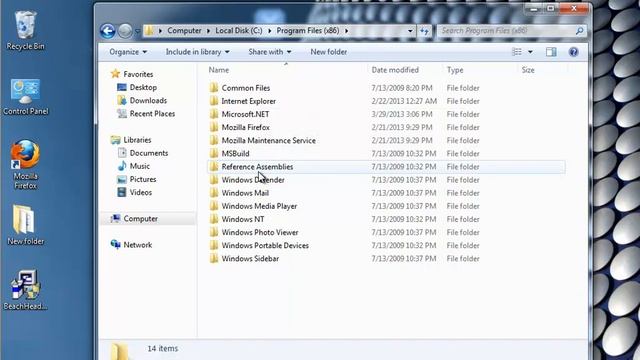Viewport: 640px width, 360px height.
Task: Select the Microsoft.NET folder name
Action: (245, 114)
